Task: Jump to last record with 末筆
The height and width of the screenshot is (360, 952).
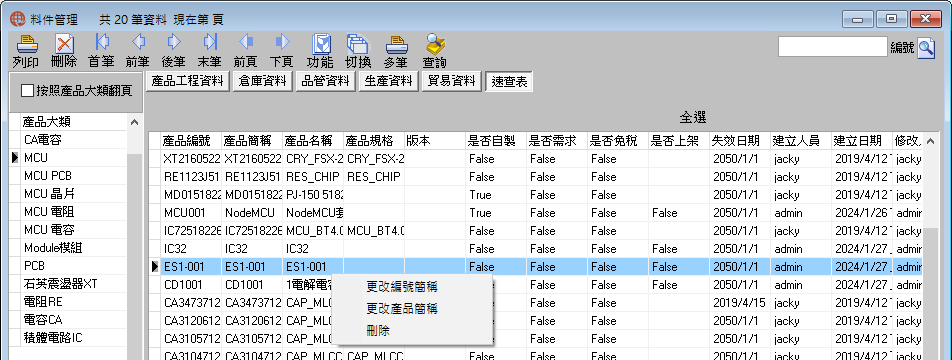Action: pyautogui.click(x=209, y=42)
